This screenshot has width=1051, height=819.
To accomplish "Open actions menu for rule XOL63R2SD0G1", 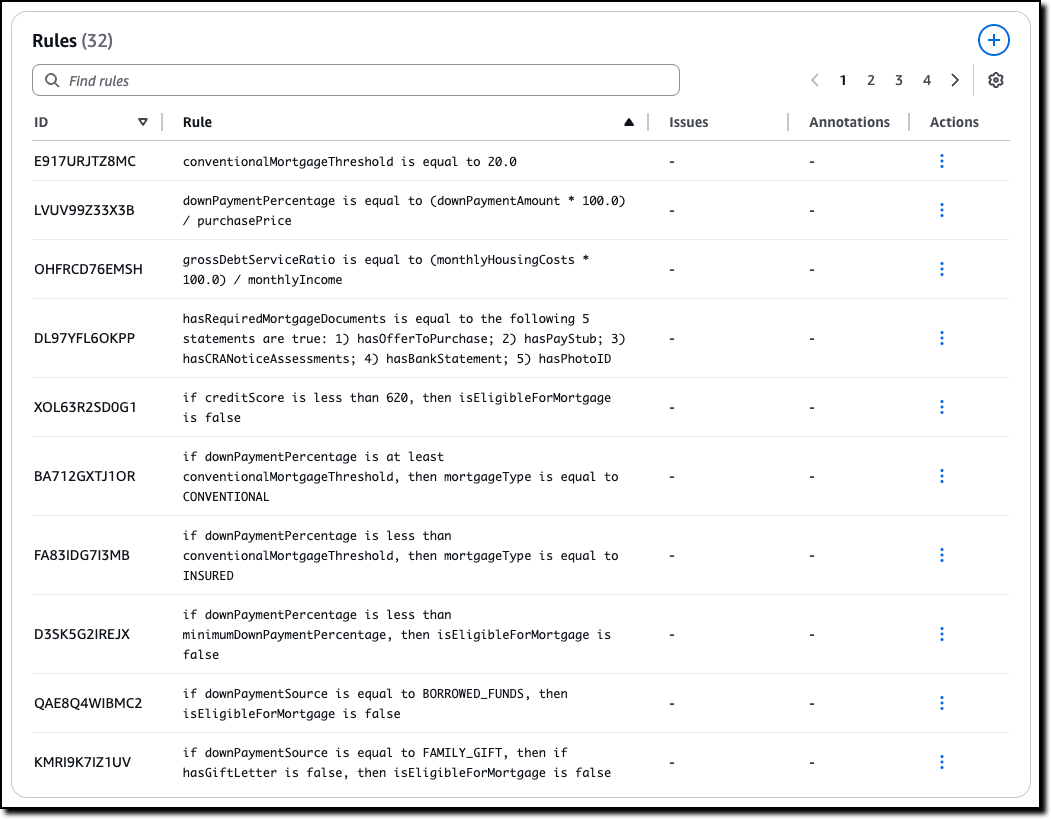I will coord(942,407).
